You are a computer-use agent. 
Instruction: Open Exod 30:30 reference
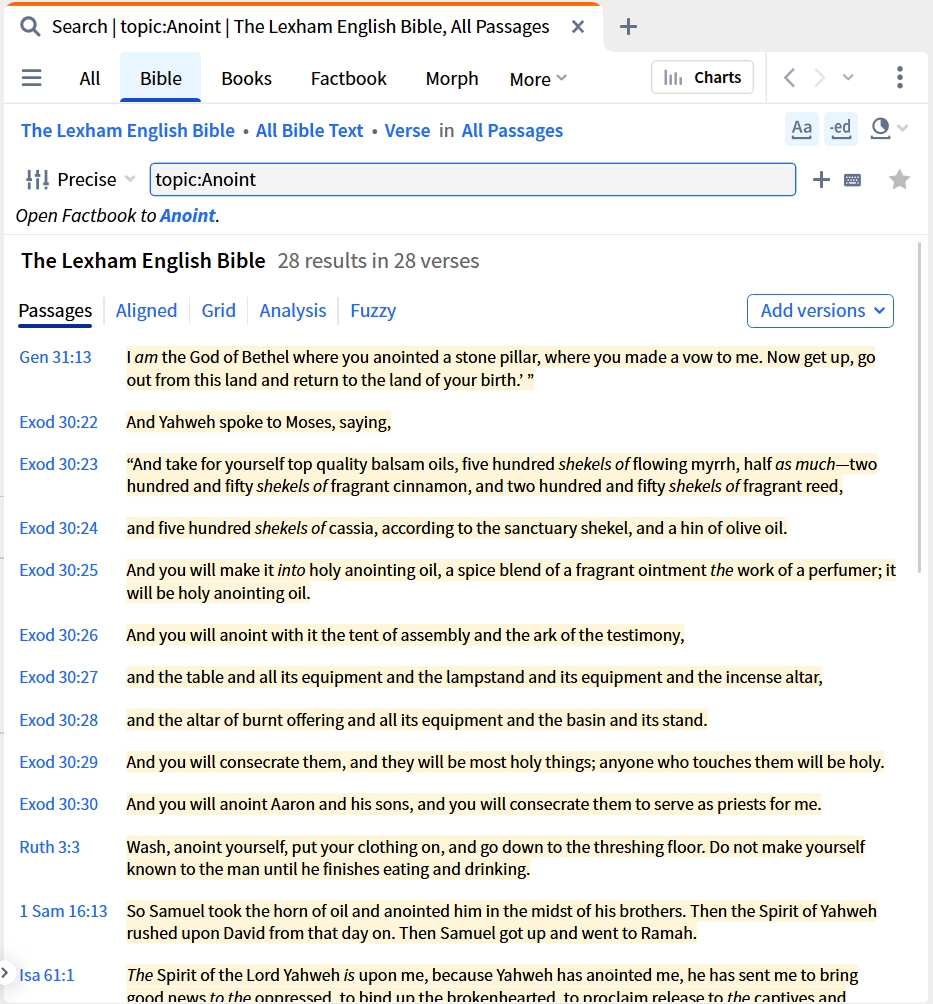pos(58,804)
